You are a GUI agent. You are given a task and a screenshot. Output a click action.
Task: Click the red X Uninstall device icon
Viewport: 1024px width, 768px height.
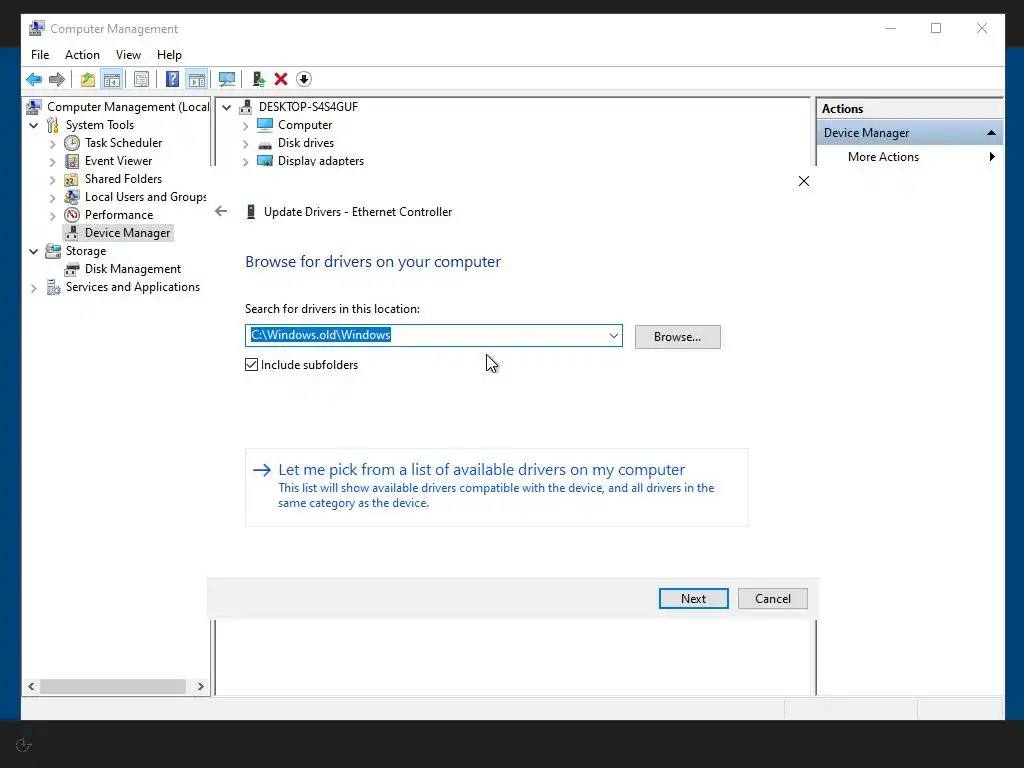click(281, 80)
